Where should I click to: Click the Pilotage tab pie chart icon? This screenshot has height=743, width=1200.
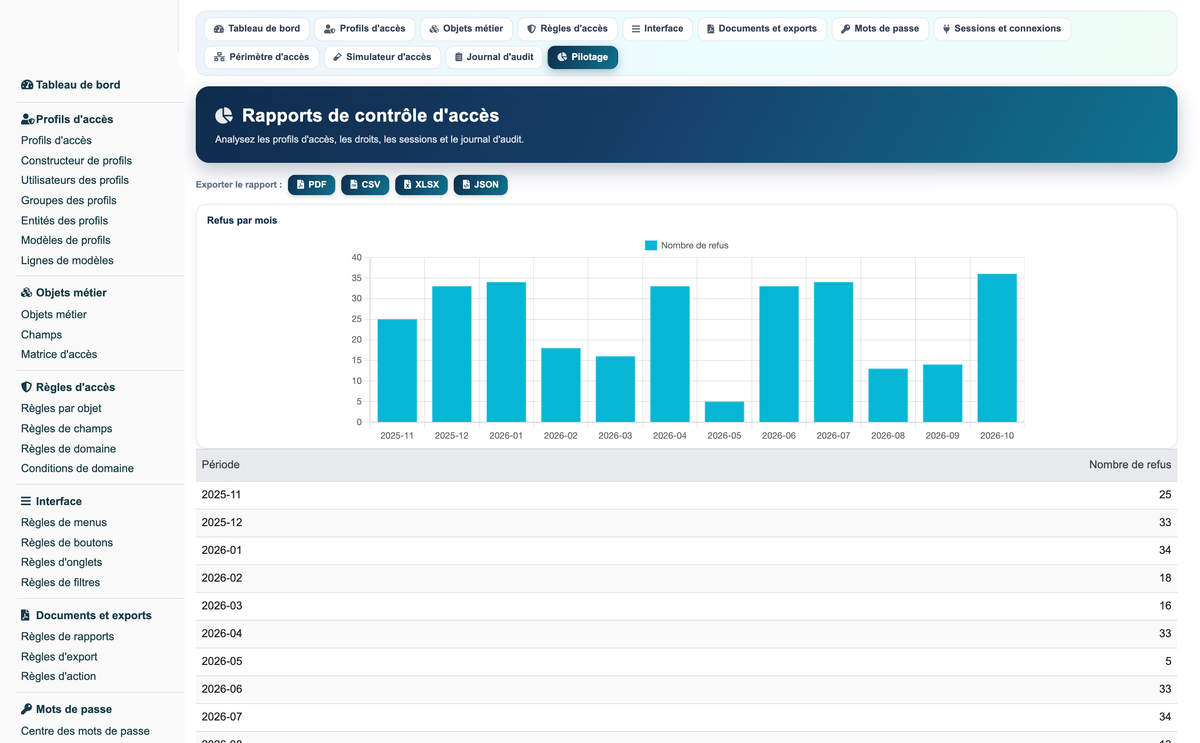point(562,57)
